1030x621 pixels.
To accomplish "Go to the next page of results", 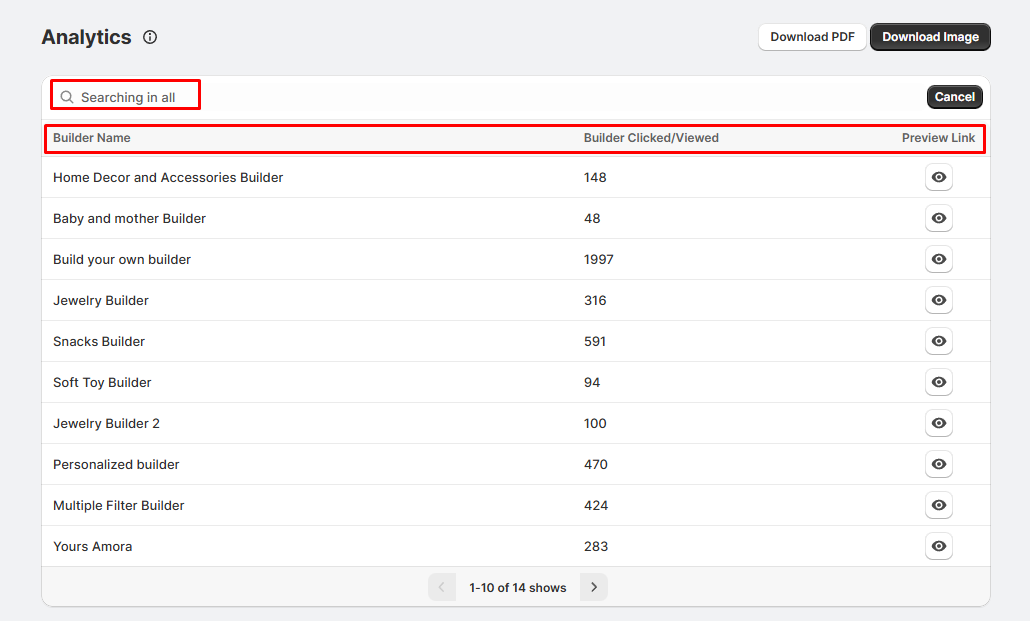I will (x=594, y=588).
